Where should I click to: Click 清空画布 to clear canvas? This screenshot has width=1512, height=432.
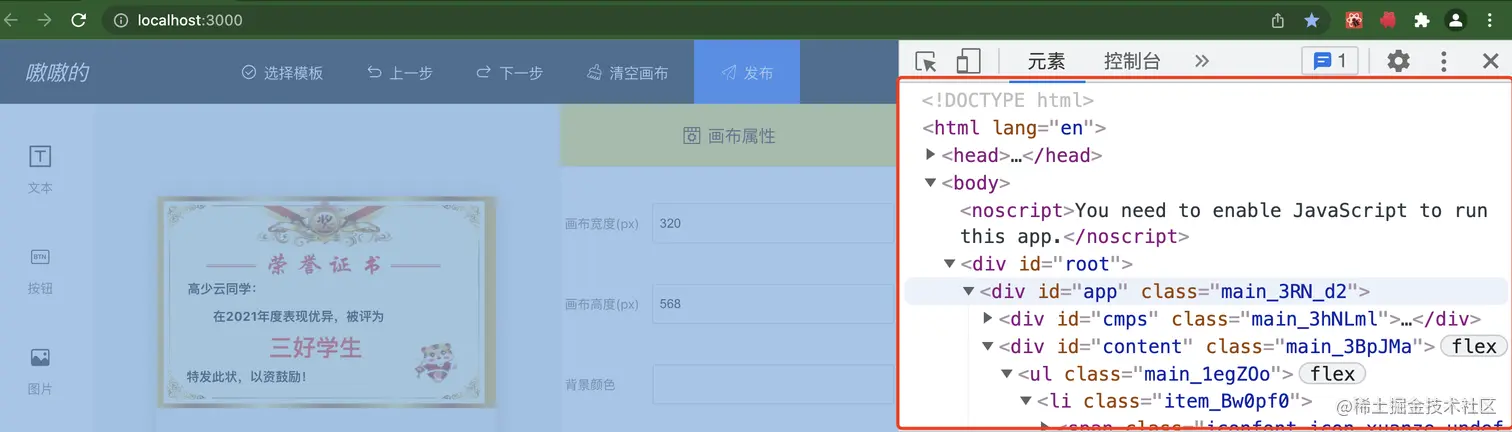click(627, 72)
